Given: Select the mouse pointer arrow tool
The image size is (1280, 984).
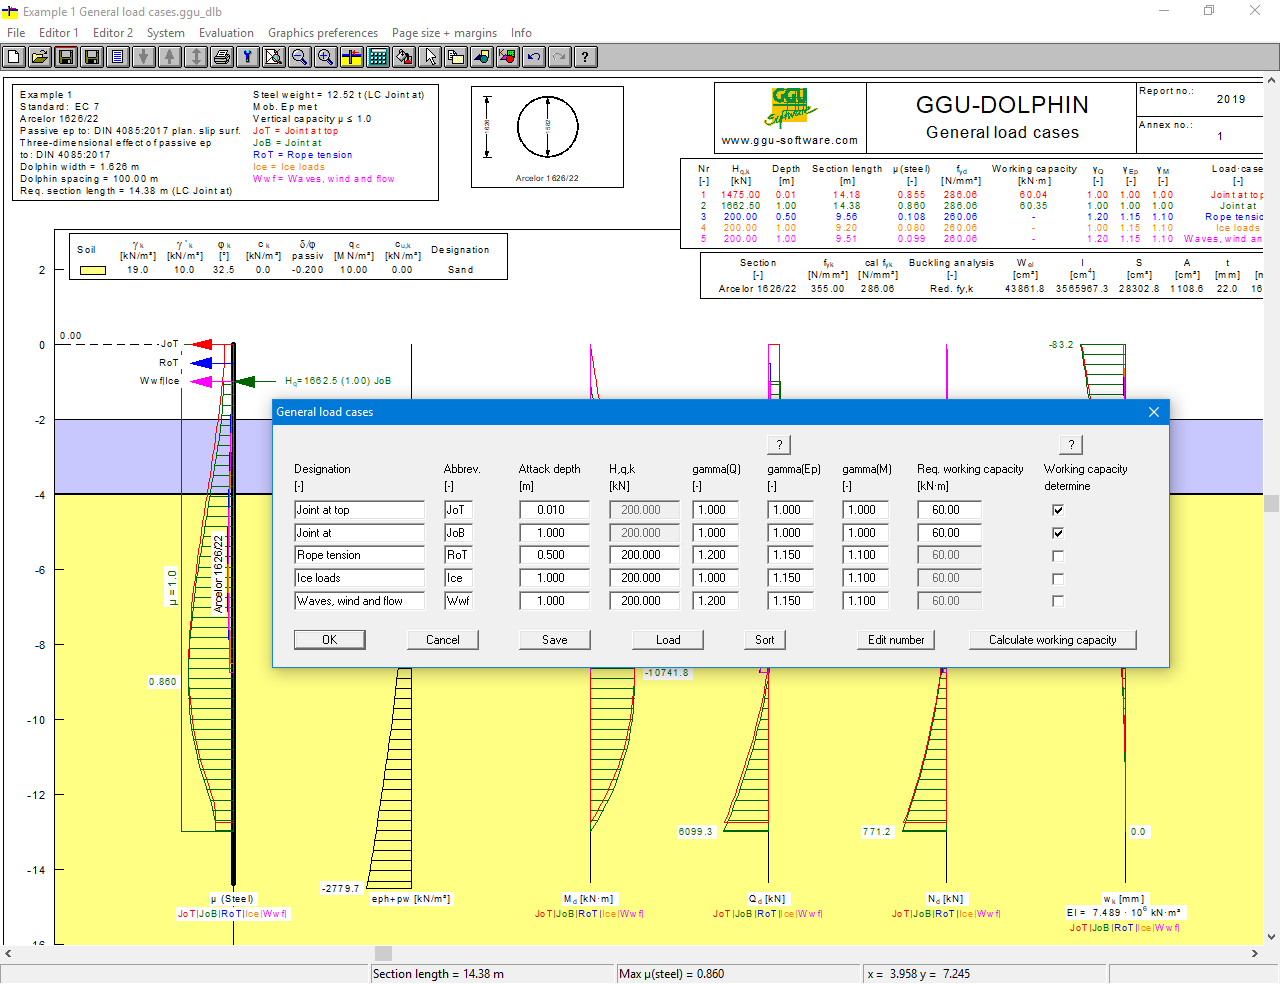Looking at the screenshot, I should pos(430,57).
